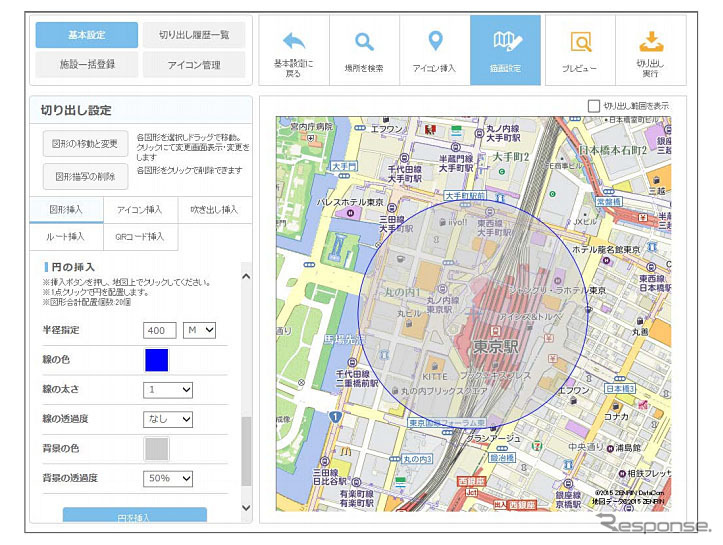This screenshot has width=723, height=545.
Task: Switch to the 吹き出し挿入 tab
Action: pyautogui.click(x=214, y=210)
